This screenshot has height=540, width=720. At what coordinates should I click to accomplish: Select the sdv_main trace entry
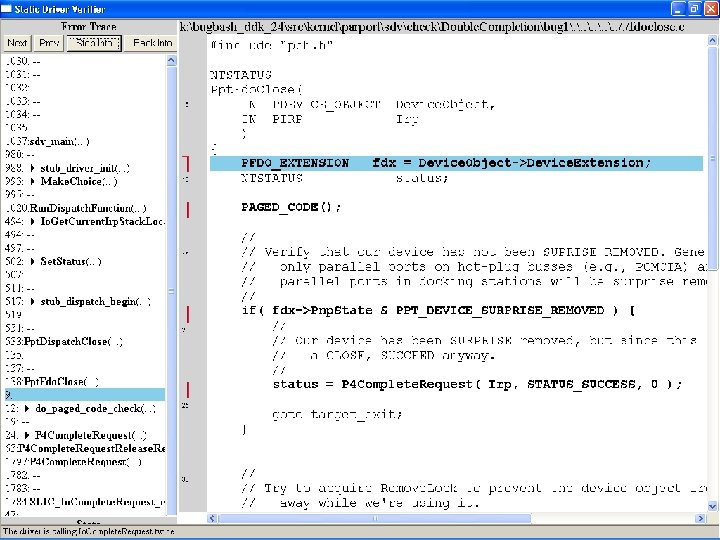[x=48, y=141]
